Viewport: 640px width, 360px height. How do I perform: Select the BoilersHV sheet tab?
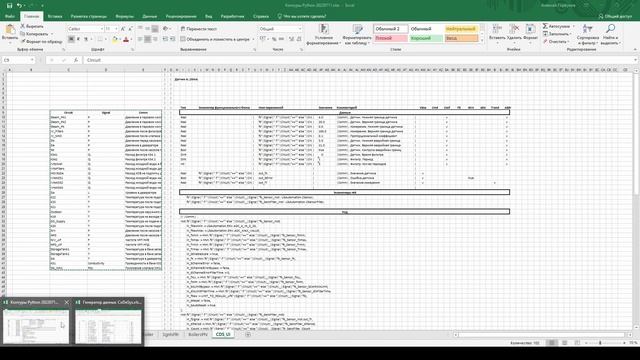pyautogui.click(x=198, y=334)
